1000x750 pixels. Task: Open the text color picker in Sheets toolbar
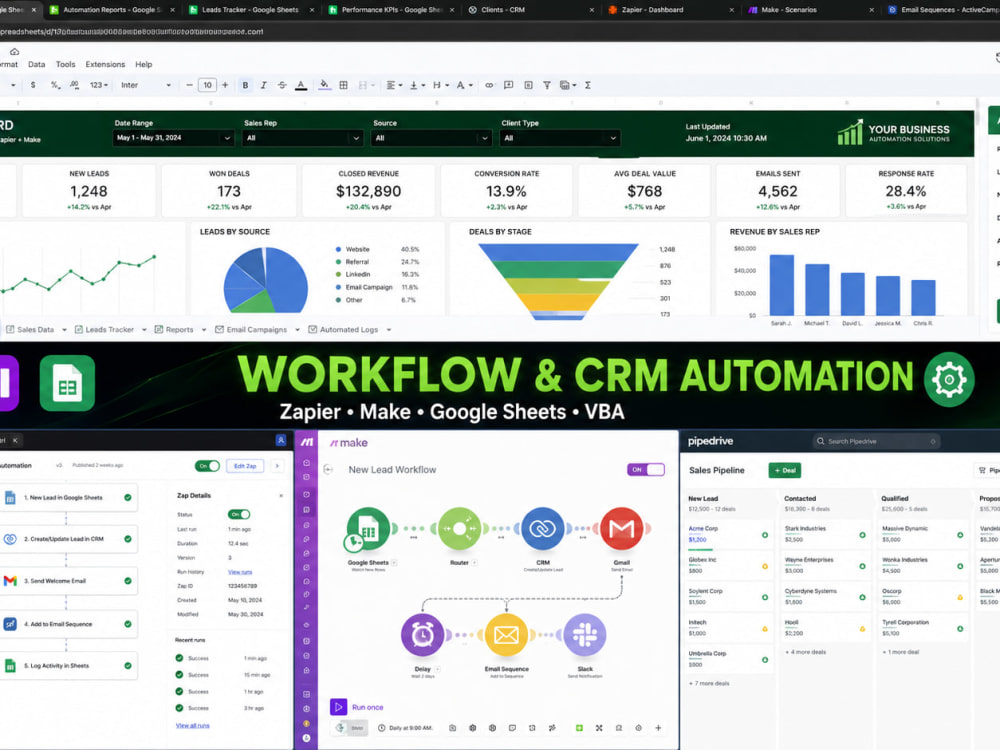click(301, 85)
